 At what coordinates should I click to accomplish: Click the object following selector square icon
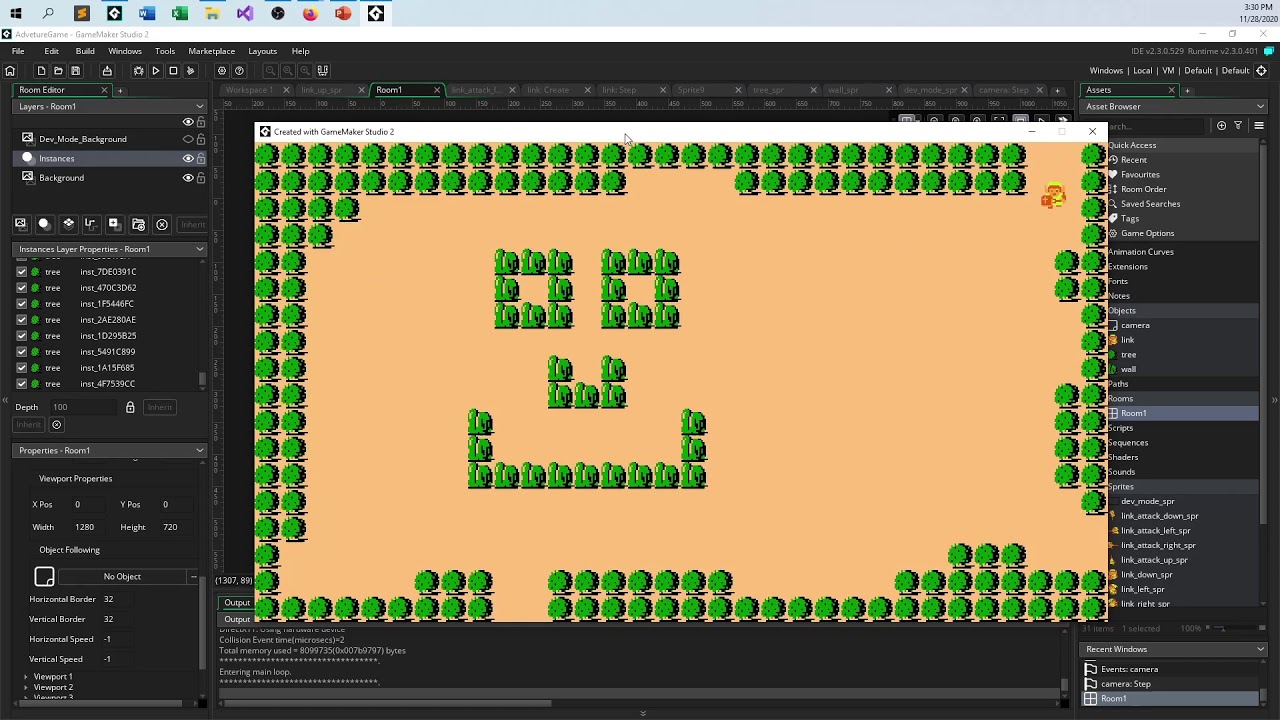click(44, 576)
